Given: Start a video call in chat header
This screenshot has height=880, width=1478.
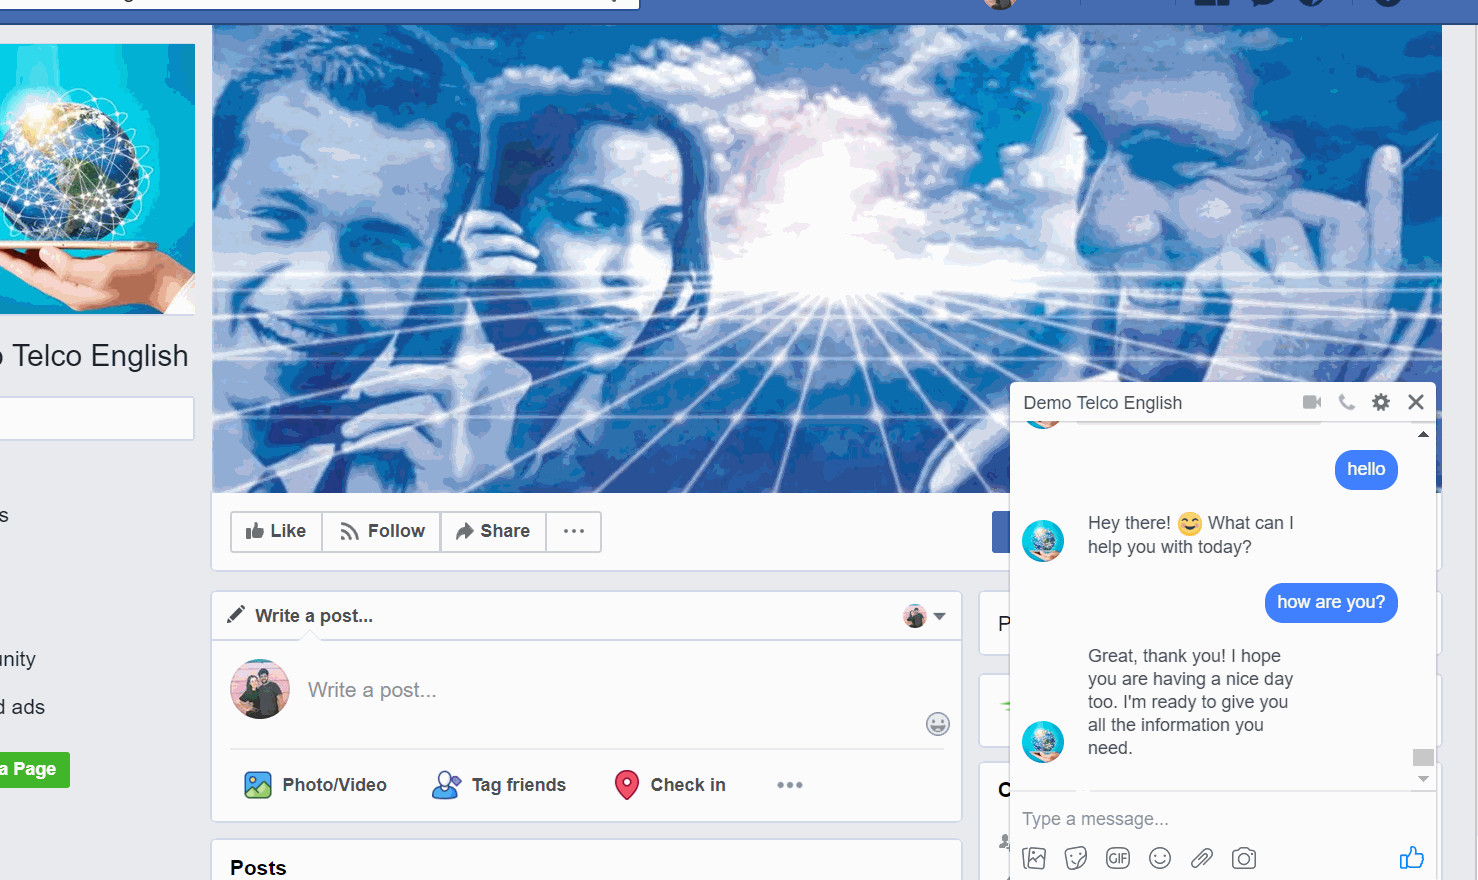Looking at the screenshot, I should [x=1312, y=402].
